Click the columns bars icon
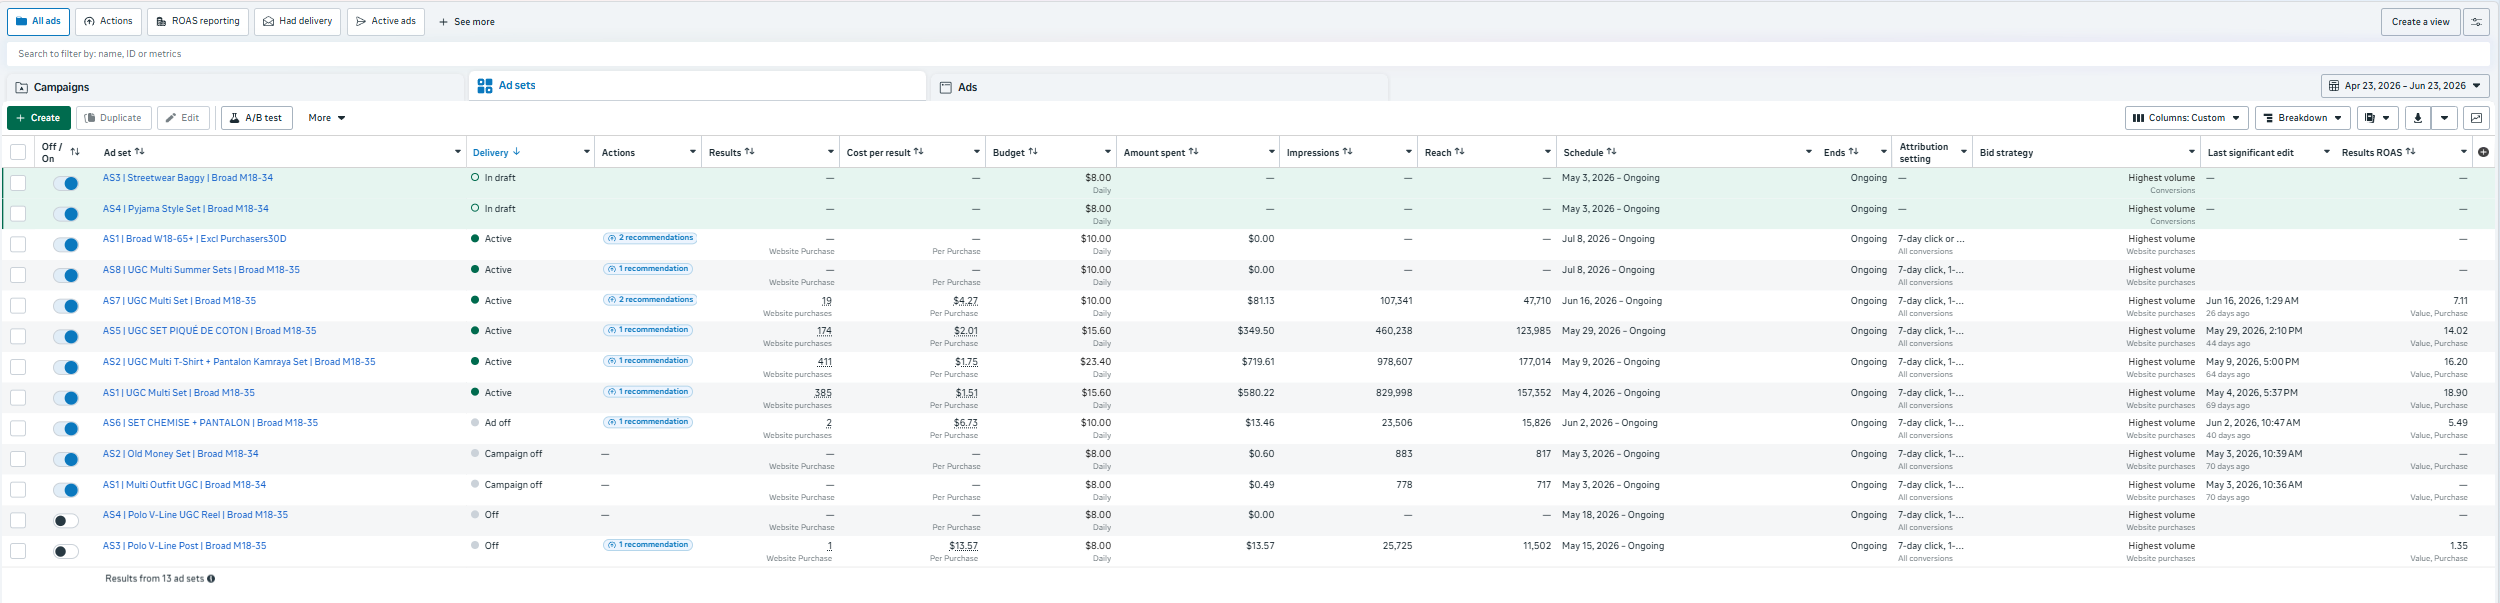Viewport: 2500px width, 603px height. pyautogui.click(x=2139, y=118)
